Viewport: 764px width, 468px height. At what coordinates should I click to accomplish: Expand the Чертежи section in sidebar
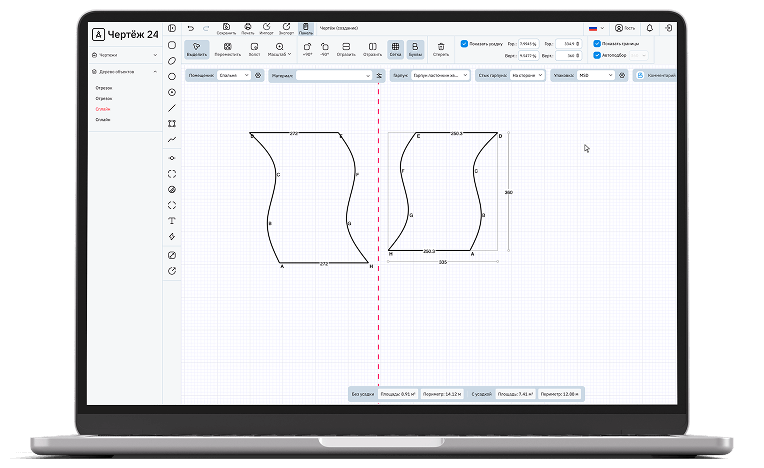coord(125,55)
